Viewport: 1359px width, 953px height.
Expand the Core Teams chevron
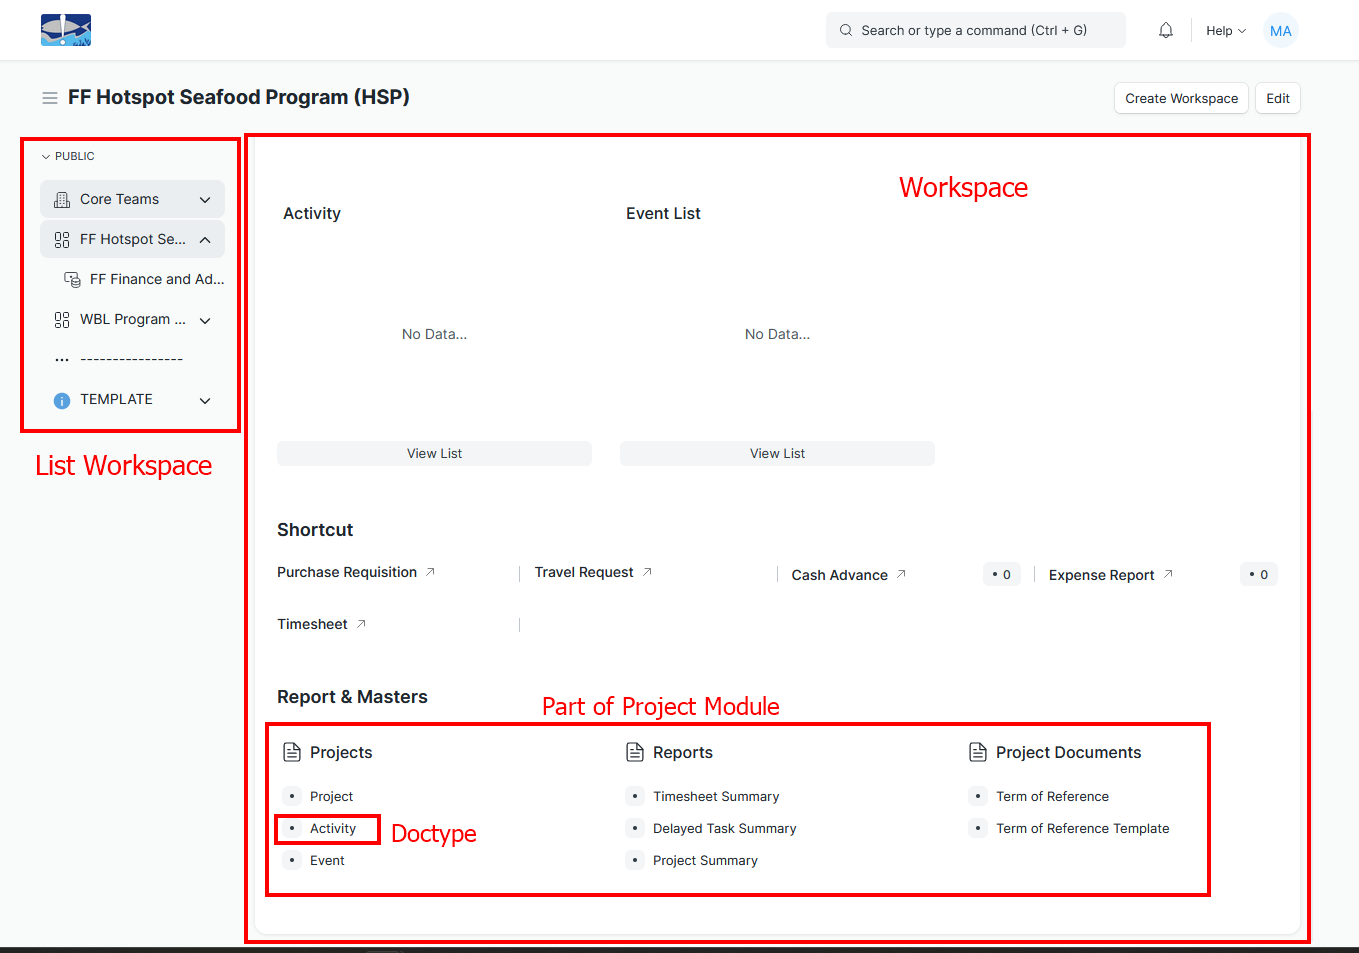click(x=205, y=200)
